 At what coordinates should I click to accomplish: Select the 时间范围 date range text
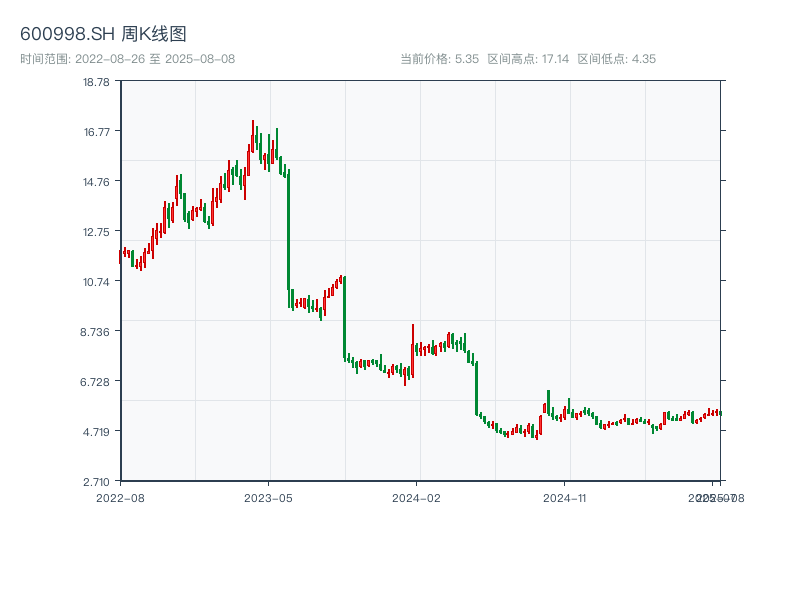tap(127, 59)
